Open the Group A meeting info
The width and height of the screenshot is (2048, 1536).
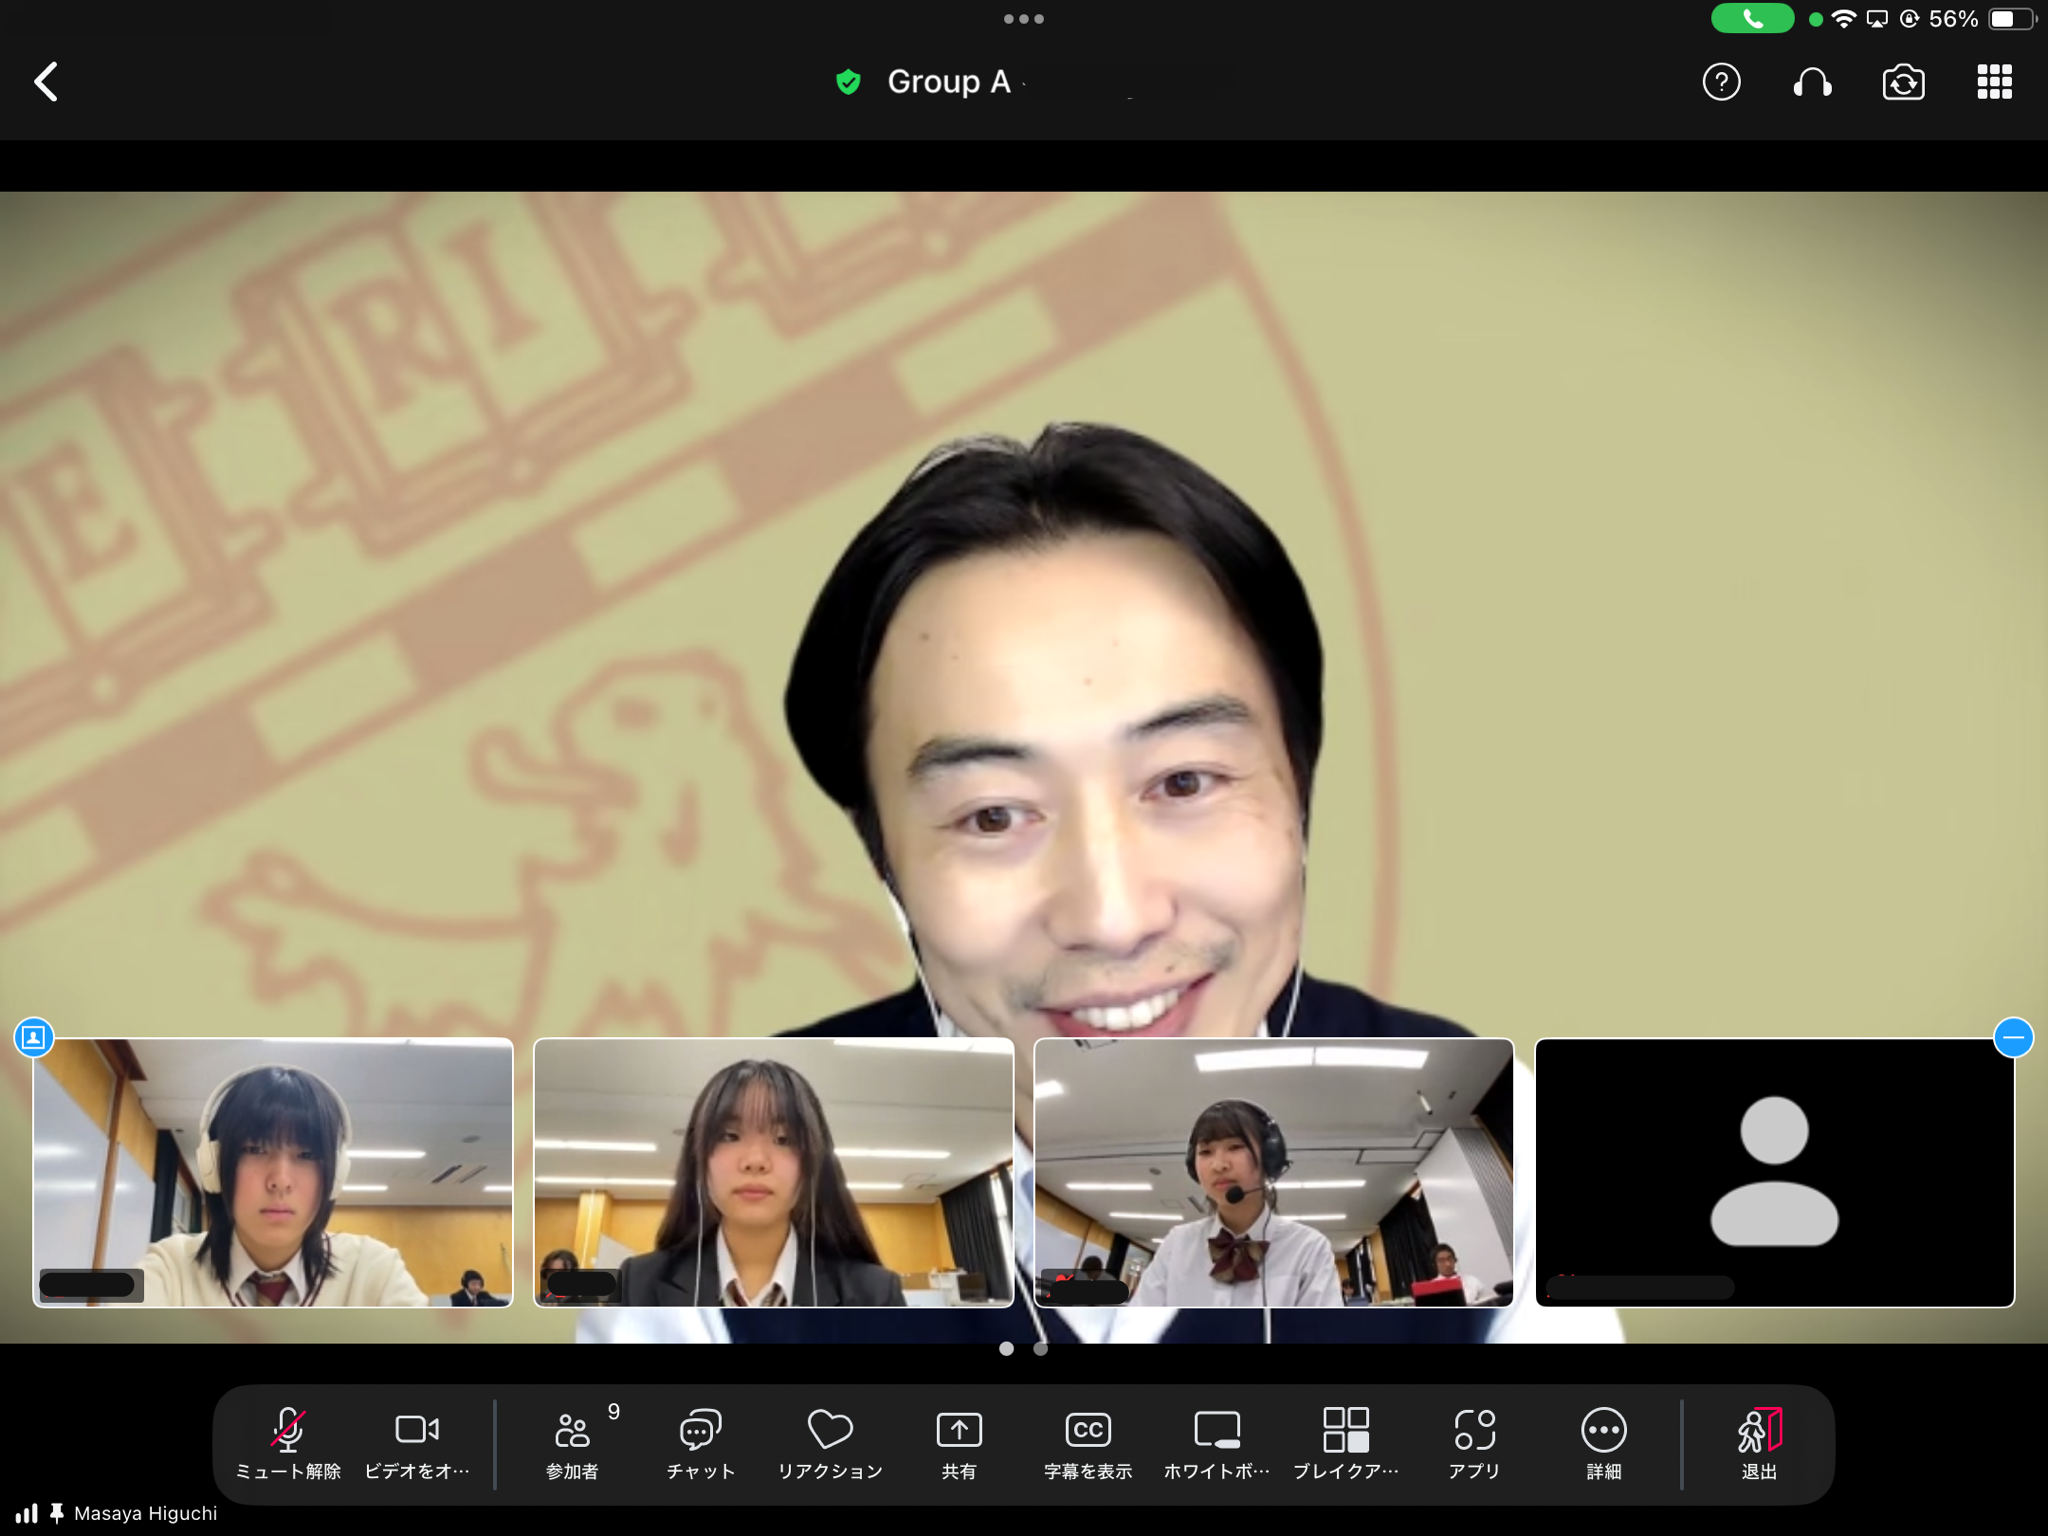pyautogui.click(x=947, y=82)
